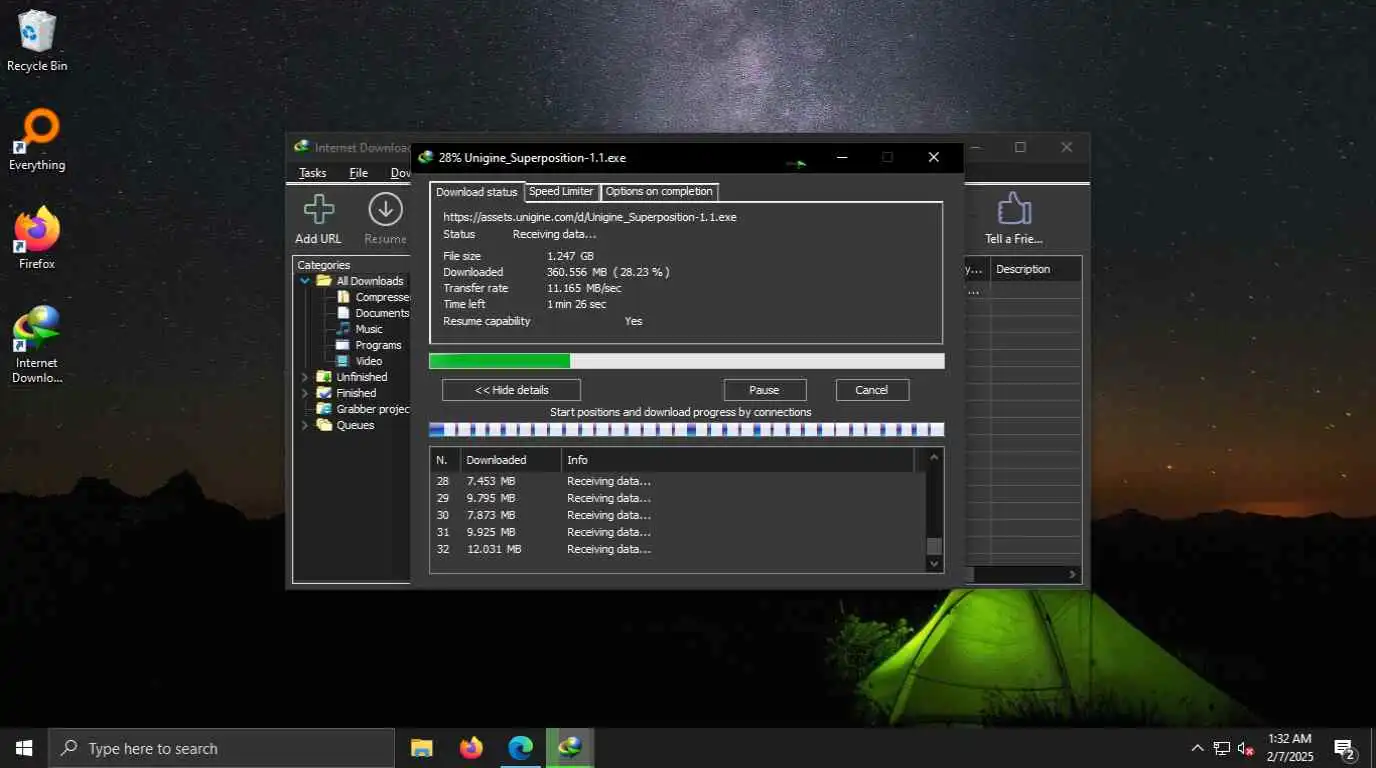Screen dimensions: 1376x768
Task: Show hidden system tray icons
Action: (1197, 748)
